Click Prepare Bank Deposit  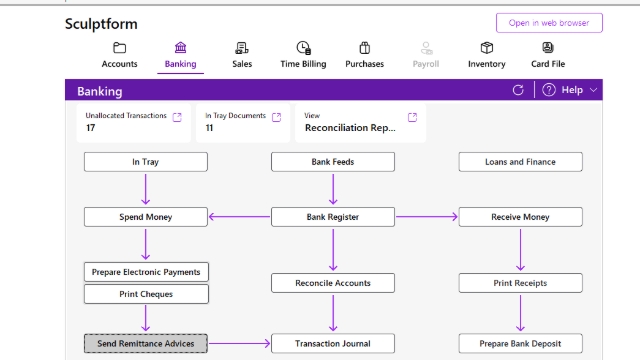[x=520, y=344]
